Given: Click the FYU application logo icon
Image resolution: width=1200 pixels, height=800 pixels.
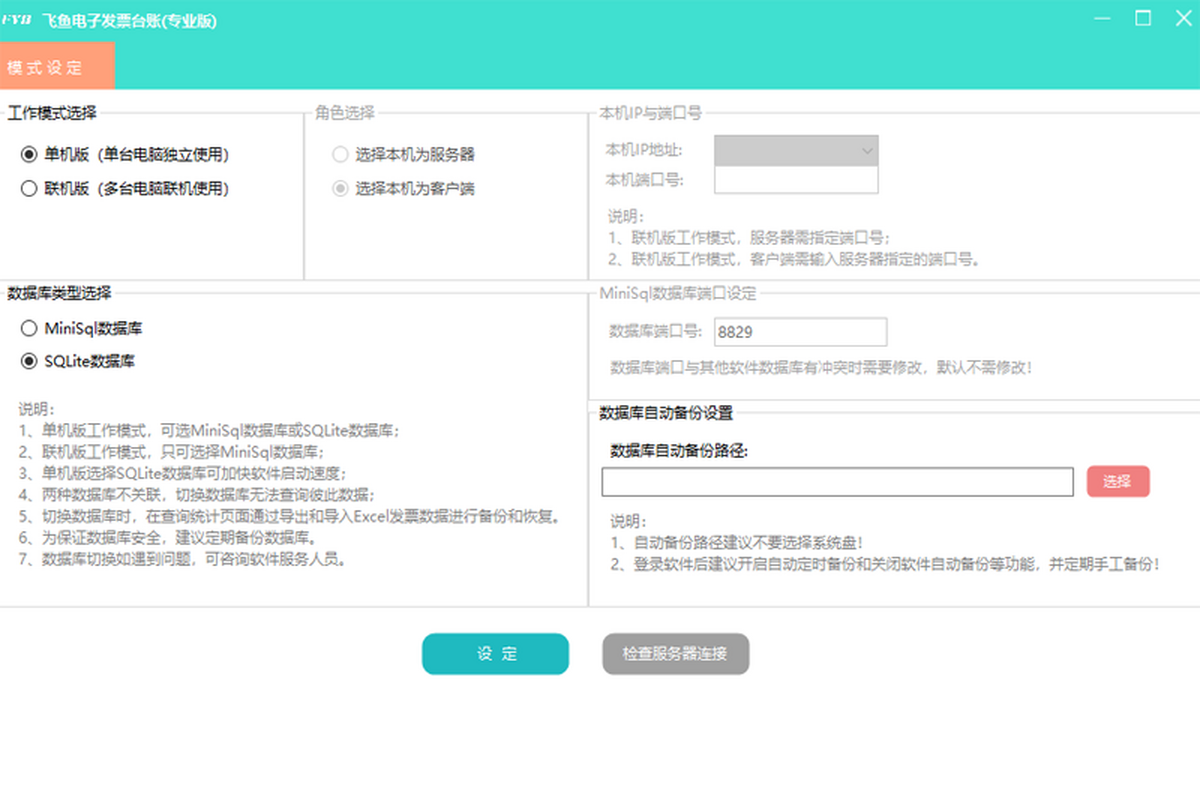Looking at the screenshot, I should pos(17,20).
